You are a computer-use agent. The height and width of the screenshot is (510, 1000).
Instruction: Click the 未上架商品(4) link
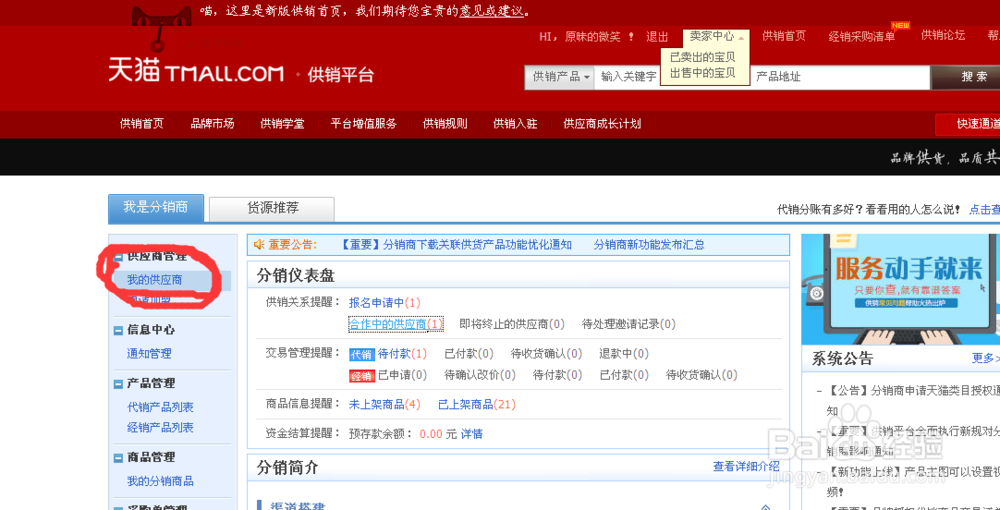click(385, 405)
